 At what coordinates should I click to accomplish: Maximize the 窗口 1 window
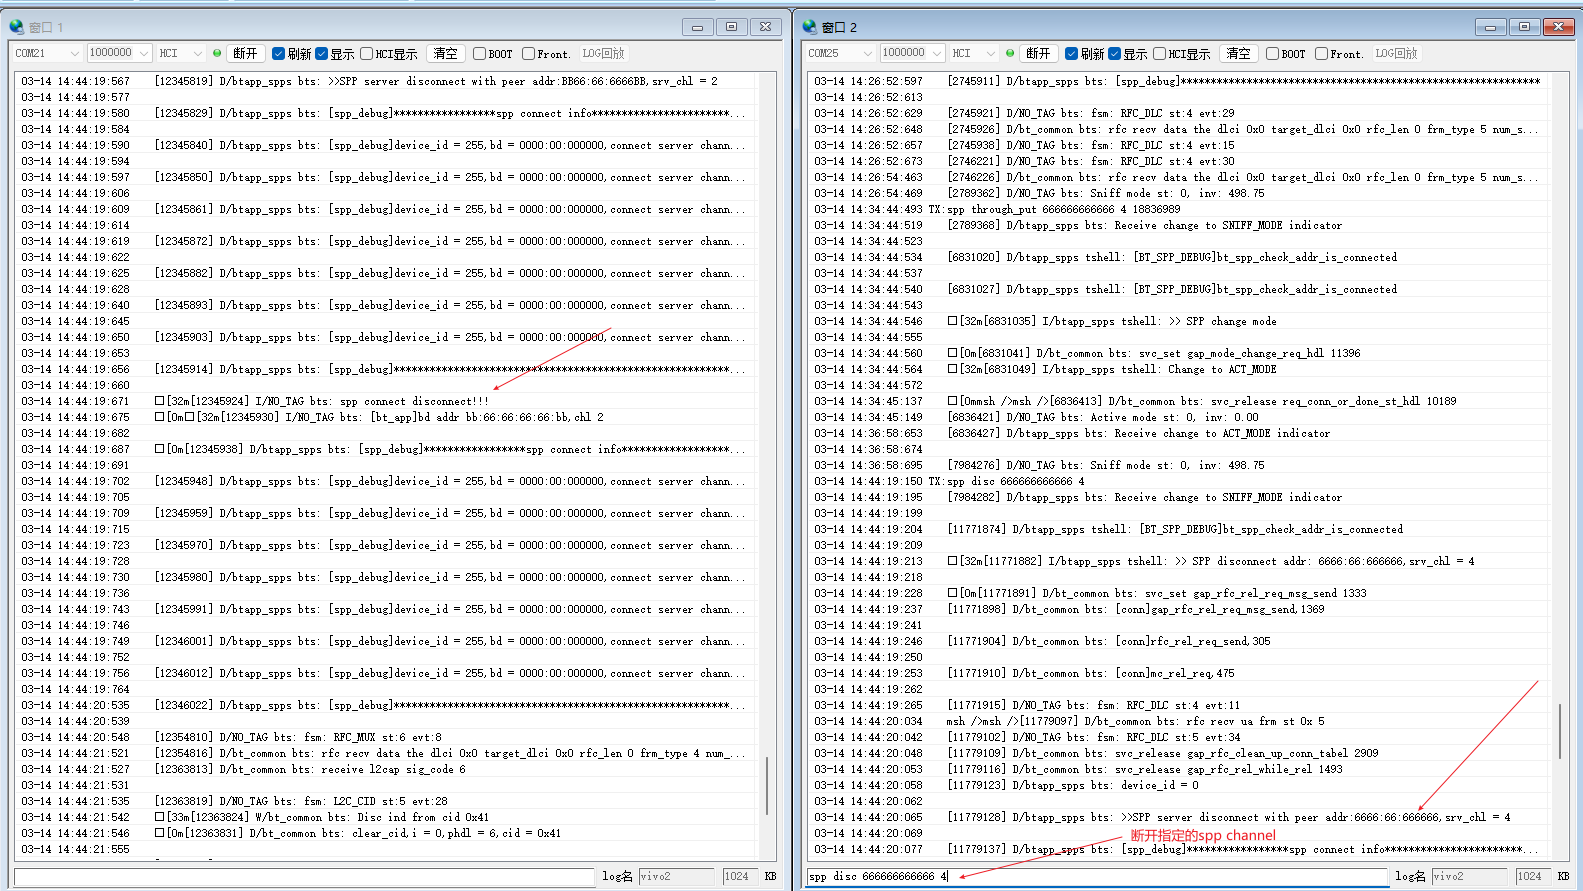[x=731, y=27]
